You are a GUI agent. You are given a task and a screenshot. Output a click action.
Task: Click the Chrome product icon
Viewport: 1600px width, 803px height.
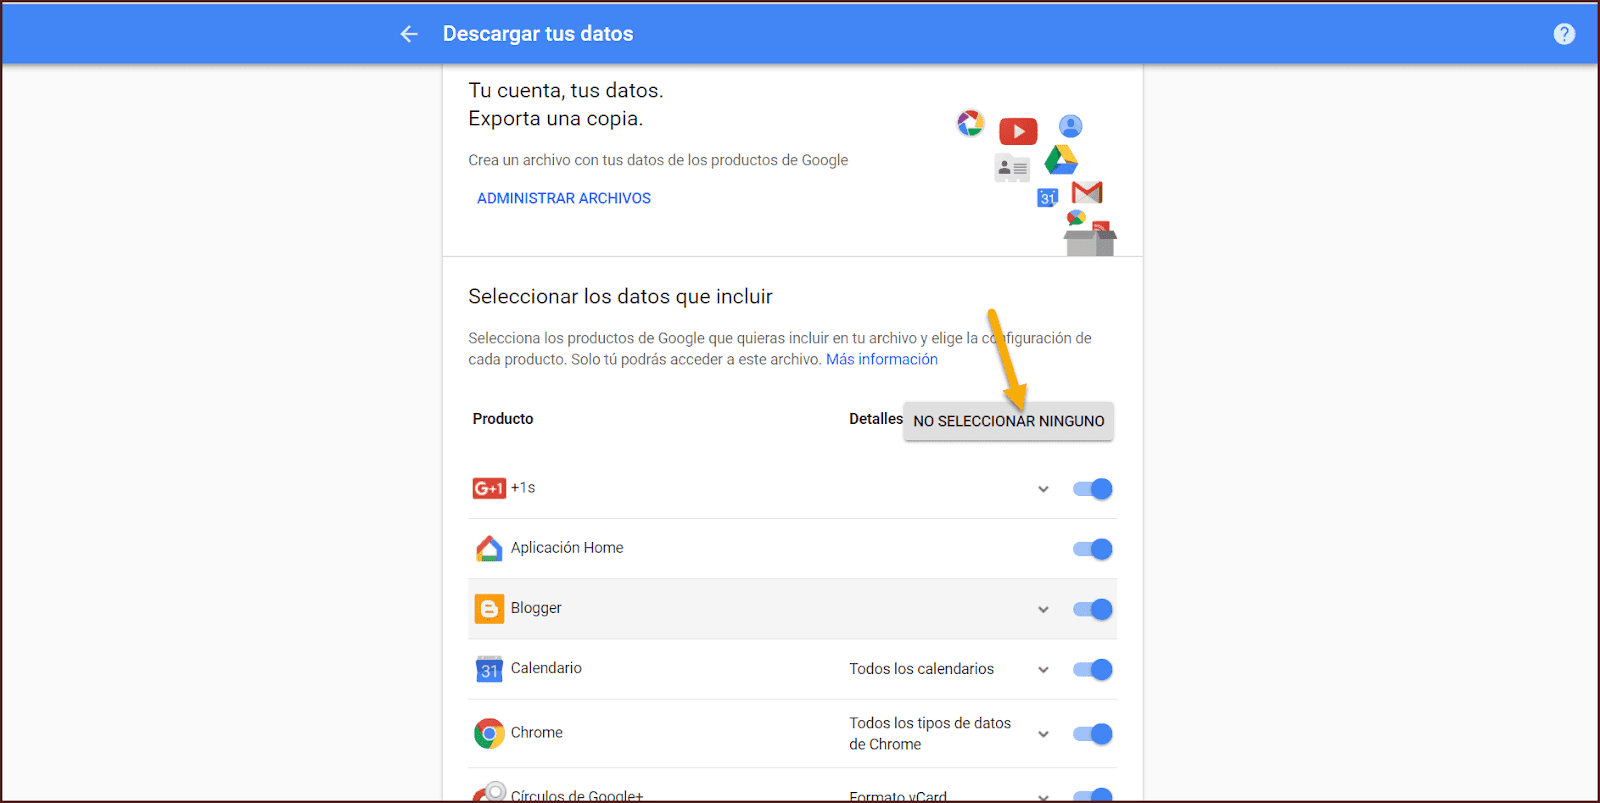click(489, 733)
